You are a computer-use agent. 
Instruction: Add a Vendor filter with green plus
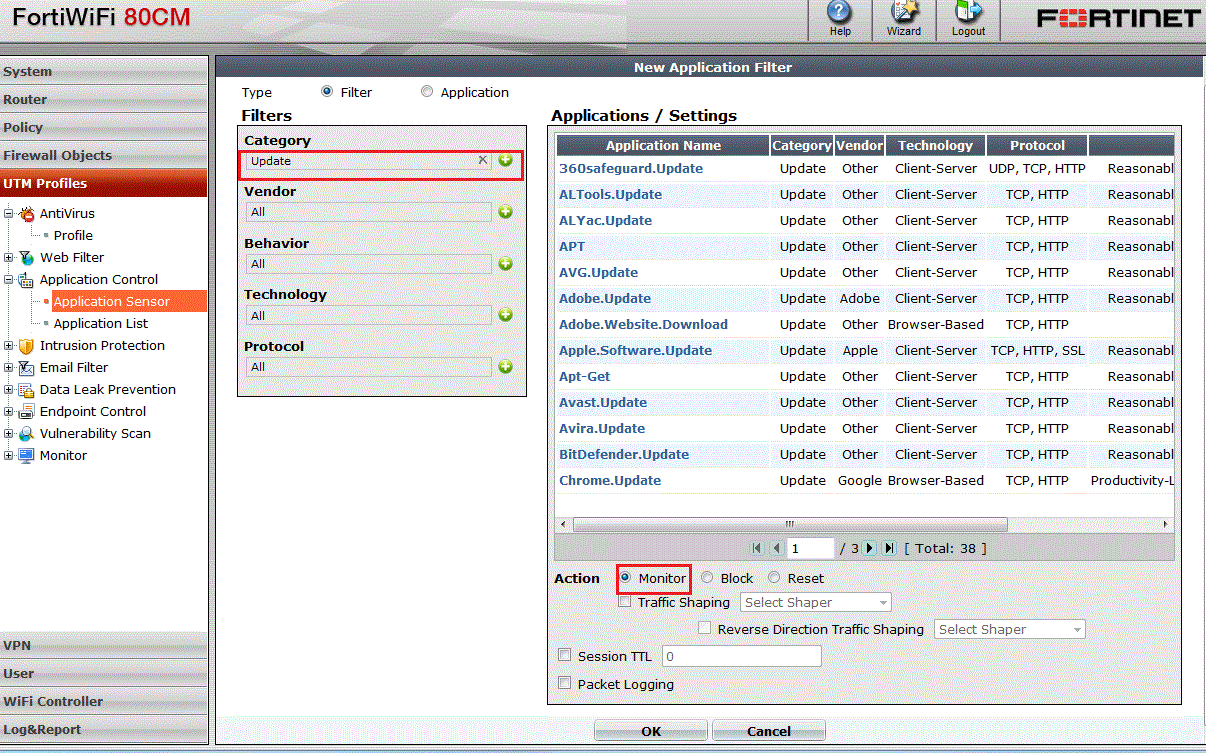coord(505,212)
